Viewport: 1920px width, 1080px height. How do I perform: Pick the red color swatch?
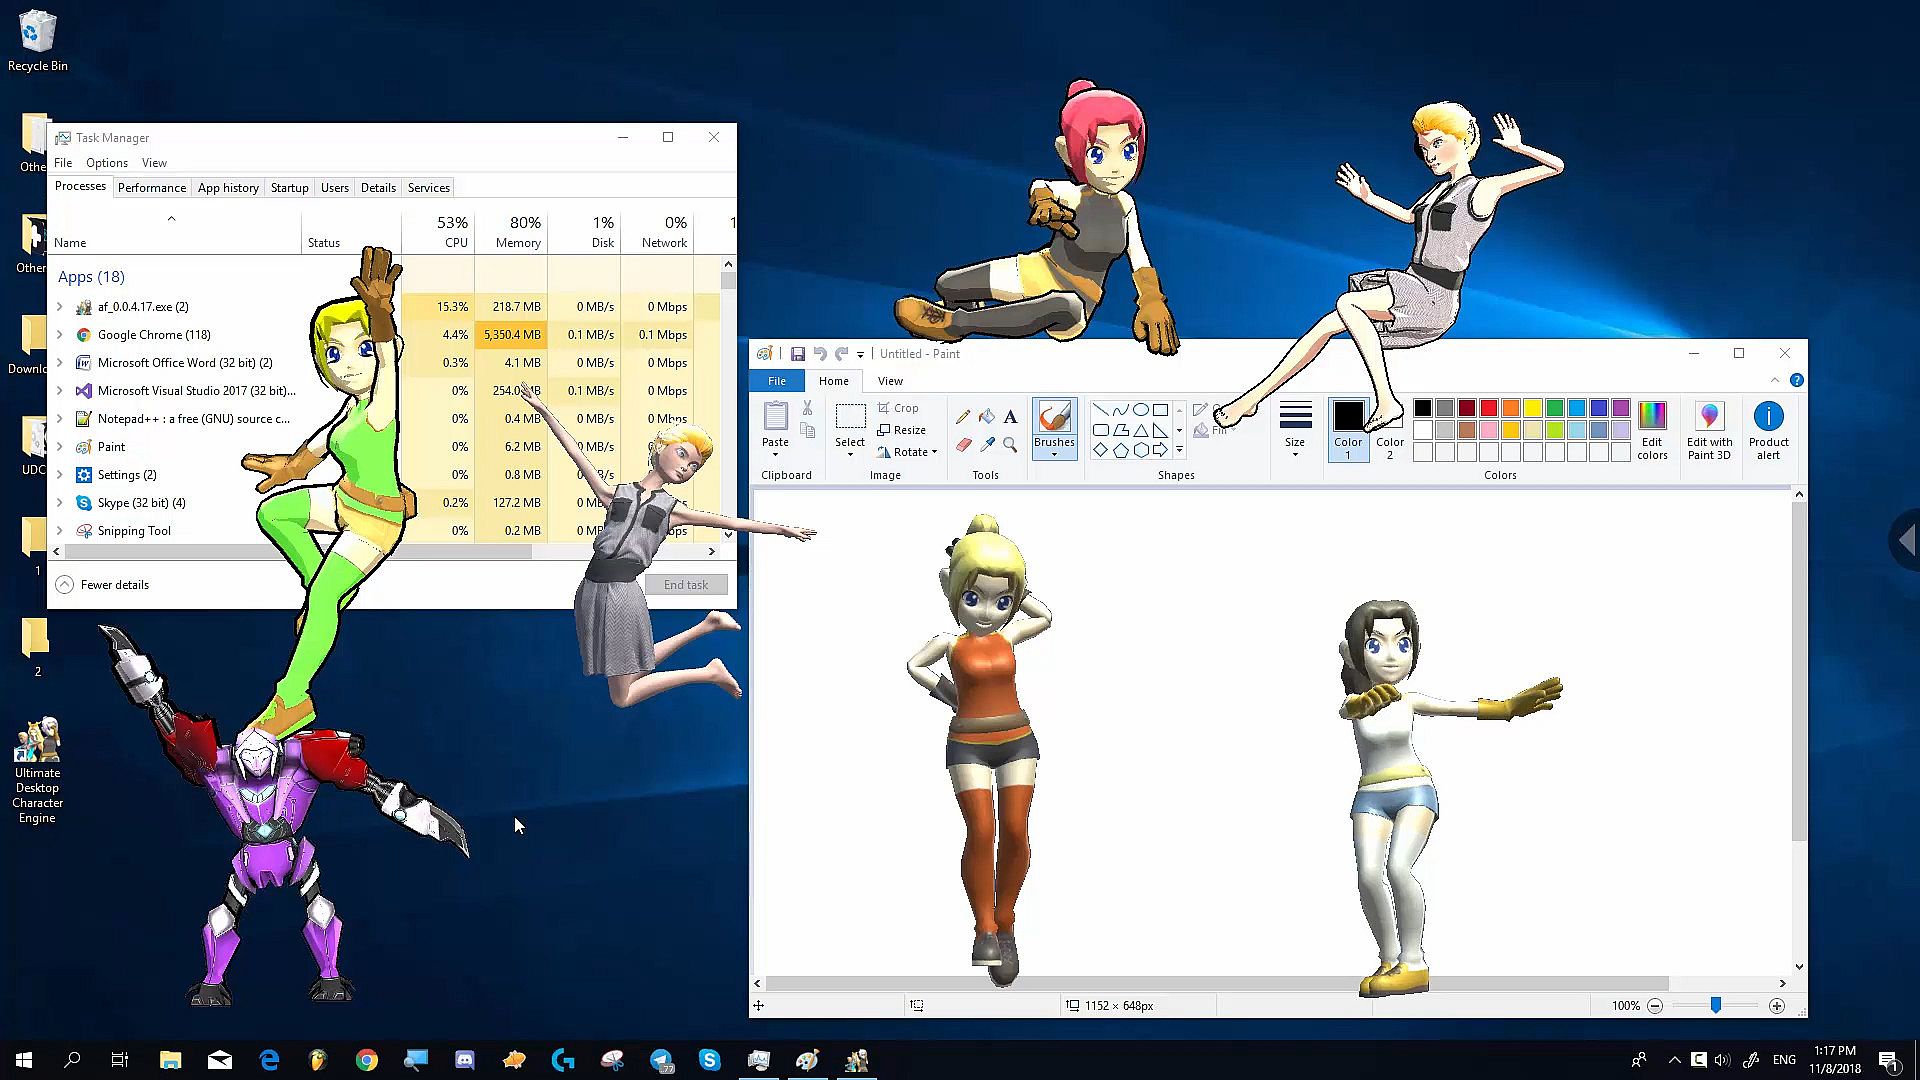click(x=1489, y=408)
